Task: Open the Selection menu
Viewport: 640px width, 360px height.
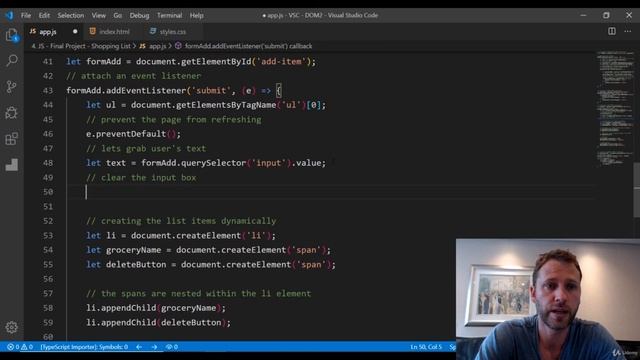Action: tap(71, 16)
